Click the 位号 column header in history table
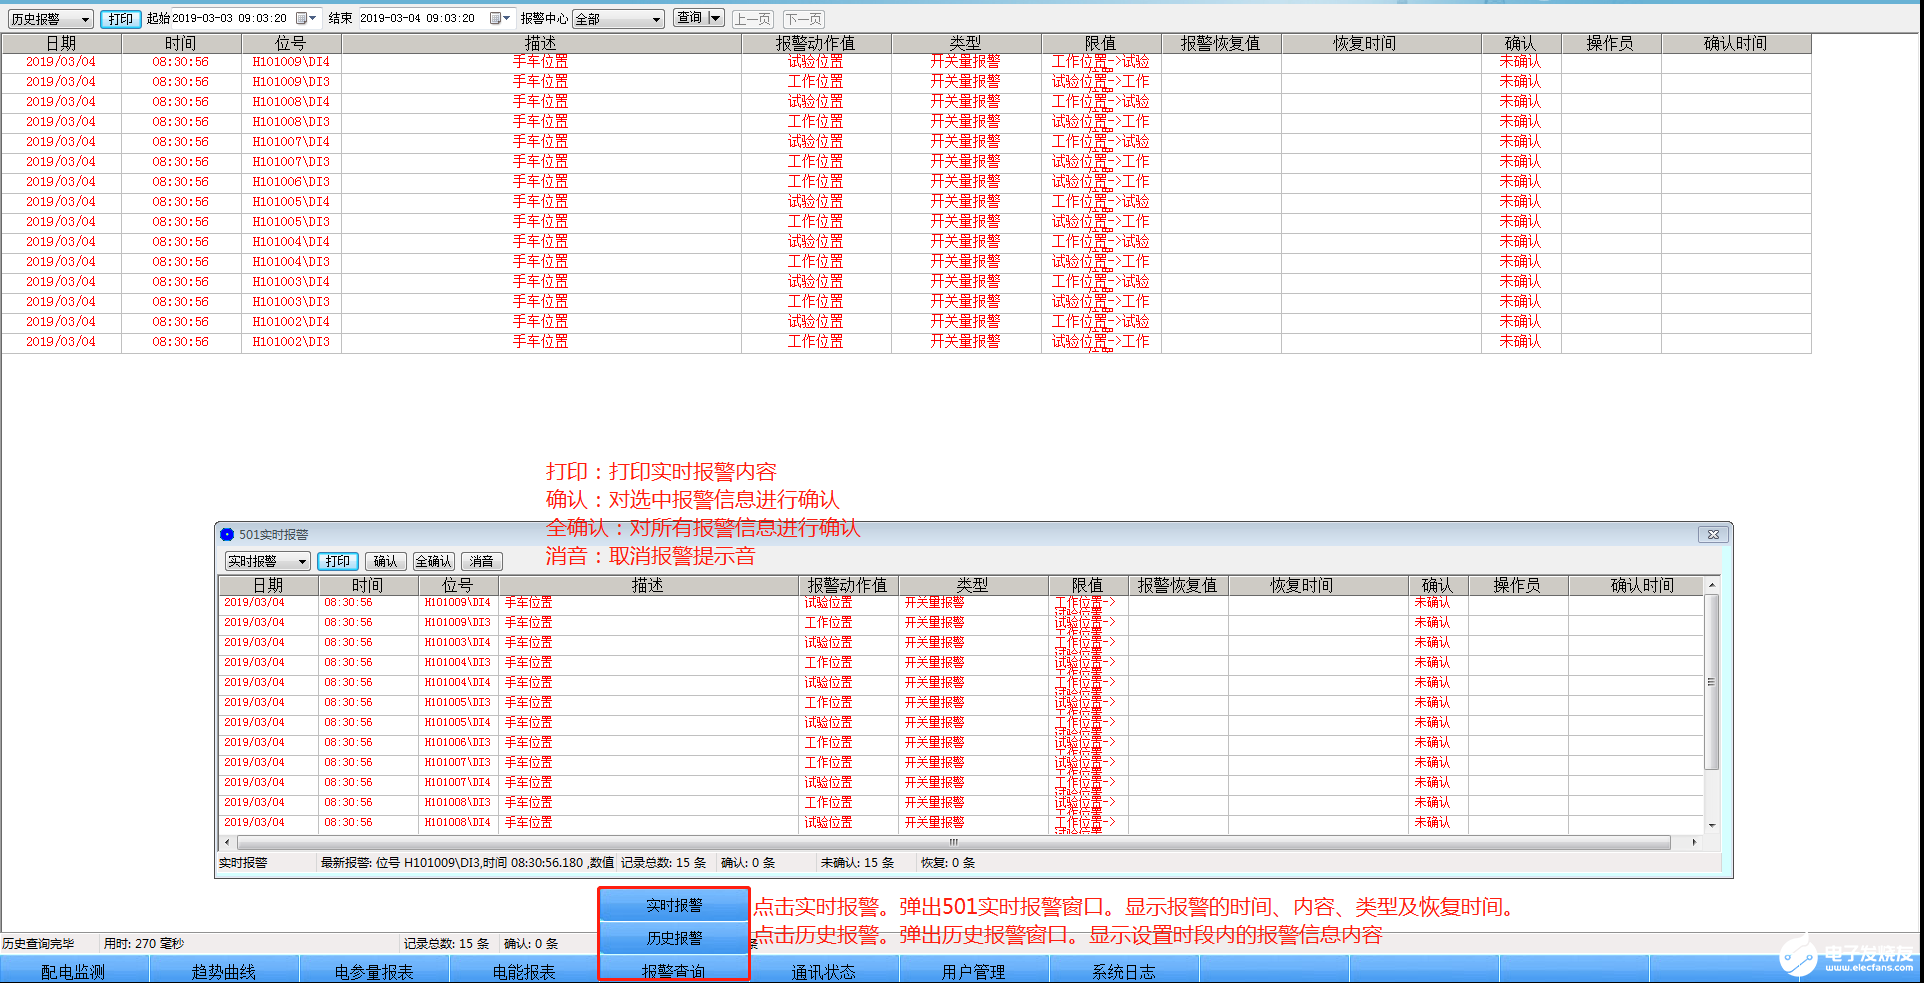This screenshot has width=1924, height=983. tap(291, 43)
